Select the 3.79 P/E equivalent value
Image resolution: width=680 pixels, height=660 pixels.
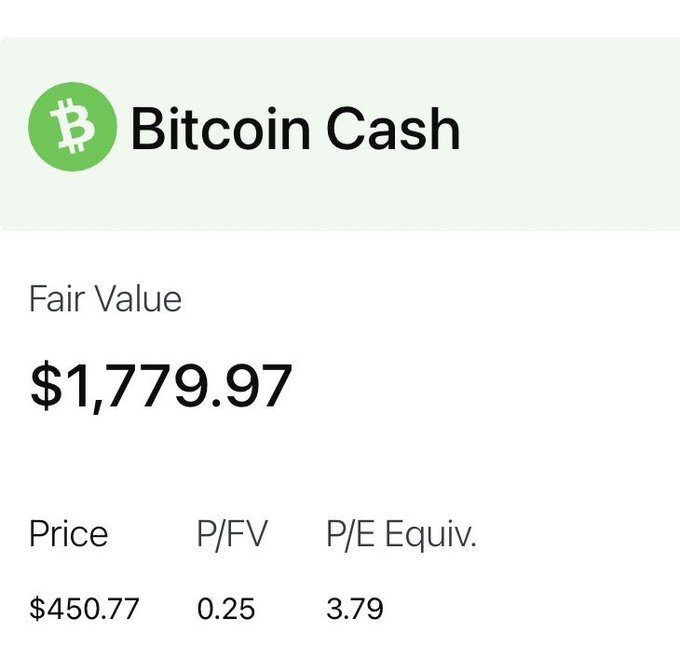pos(355,608)
